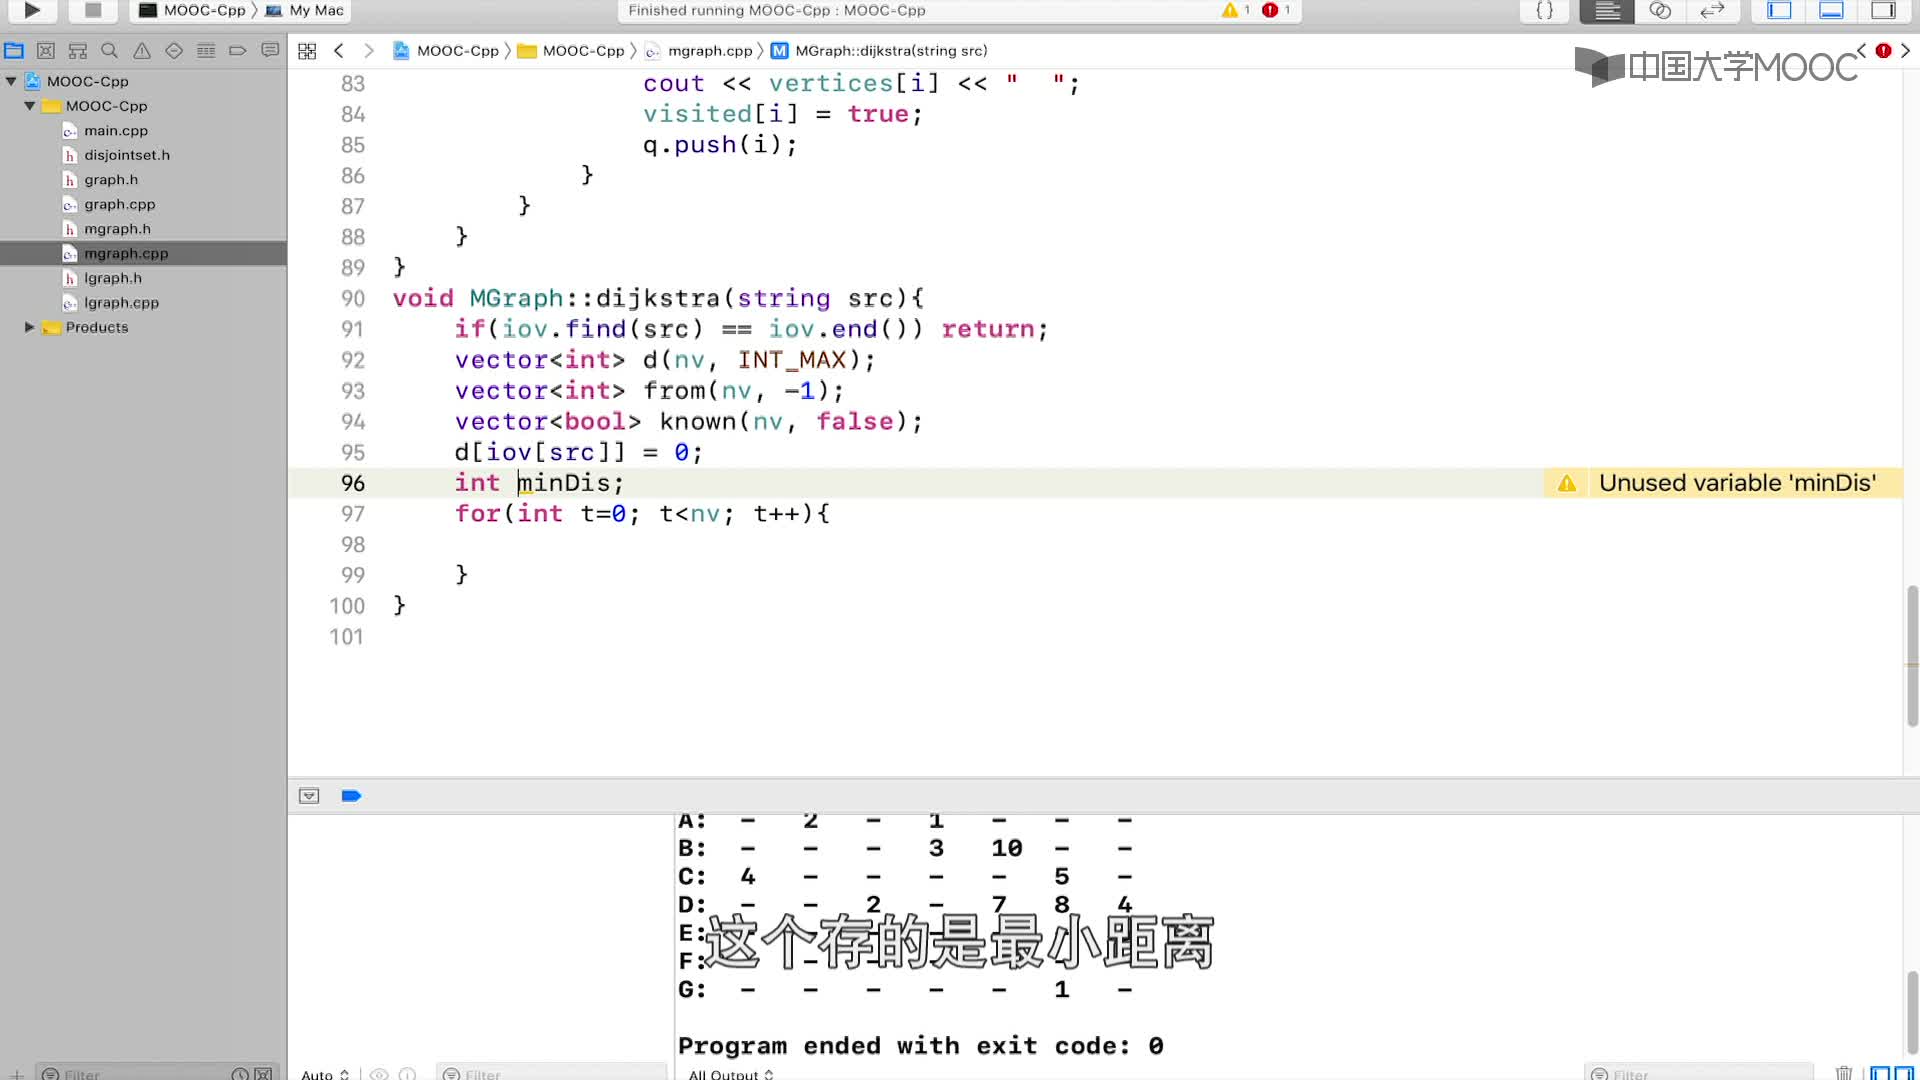This screenshot has width=1920, height=1080.
Task: Click the editor vertical scrollbar
Action: pos(1911,655)
